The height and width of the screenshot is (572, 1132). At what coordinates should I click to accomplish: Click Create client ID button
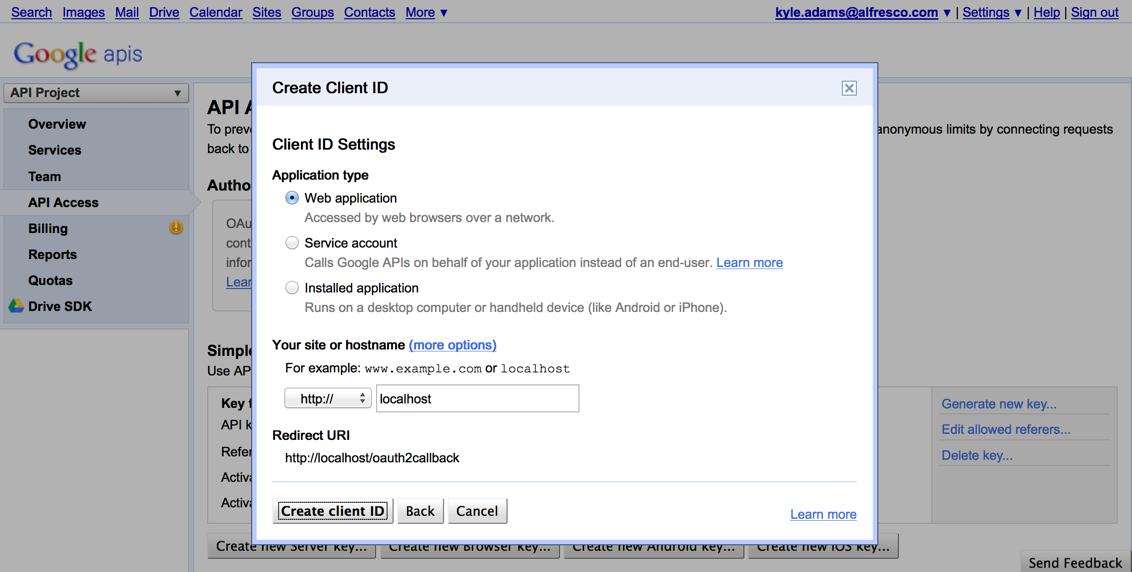coord(333,511)
